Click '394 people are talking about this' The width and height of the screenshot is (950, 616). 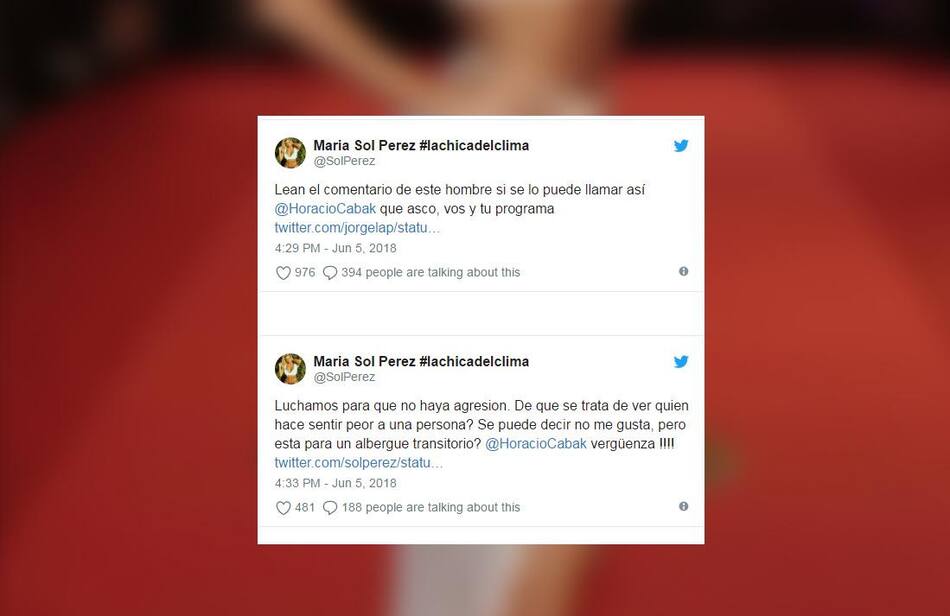[x=431, y=273]
